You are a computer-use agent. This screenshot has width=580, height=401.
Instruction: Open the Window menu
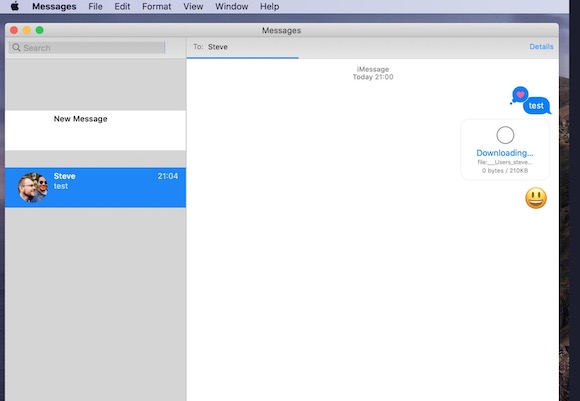pos(232,7)
